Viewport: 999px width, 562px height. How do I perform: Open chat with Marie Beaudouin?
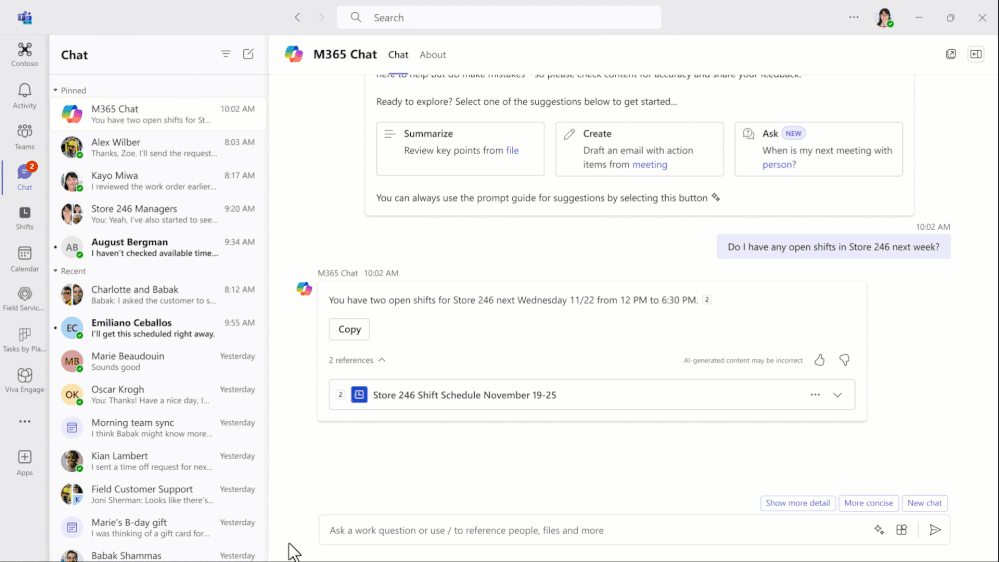tap(159, 361)
